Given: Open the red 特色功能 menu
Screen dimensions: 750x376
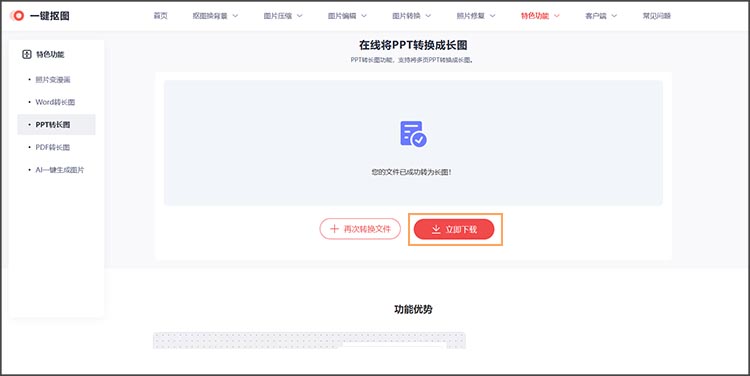Looking at the screenshot, I should [x=535, y=16].
